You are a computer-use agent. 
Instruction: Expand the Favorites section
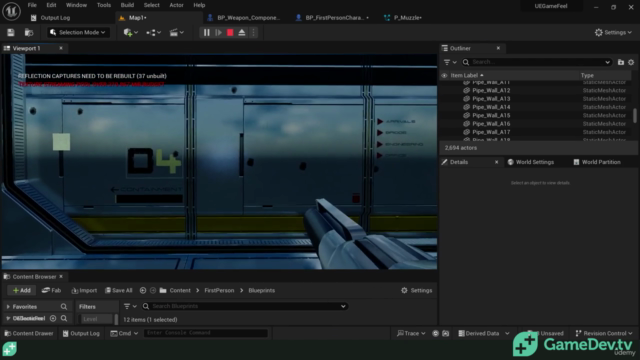click(8, 307)
